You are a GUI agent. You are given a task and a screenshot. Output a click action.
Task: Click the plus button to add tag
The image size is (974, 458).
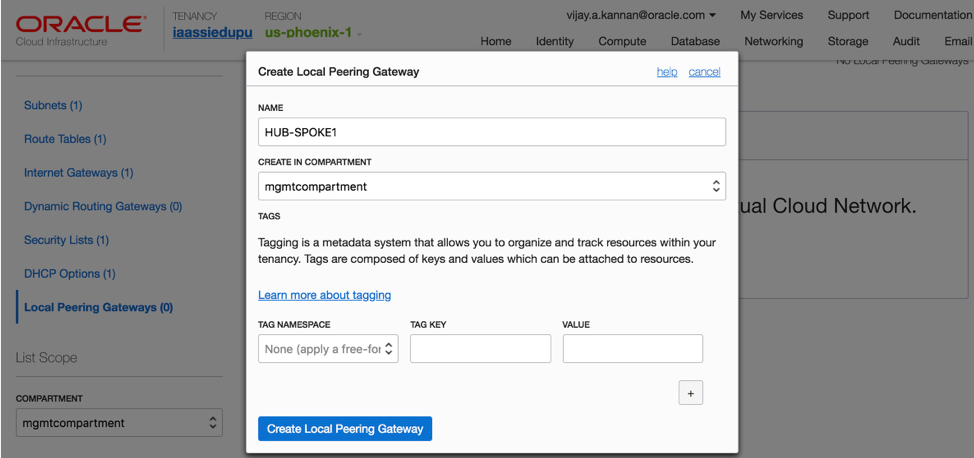click(690, 393)
